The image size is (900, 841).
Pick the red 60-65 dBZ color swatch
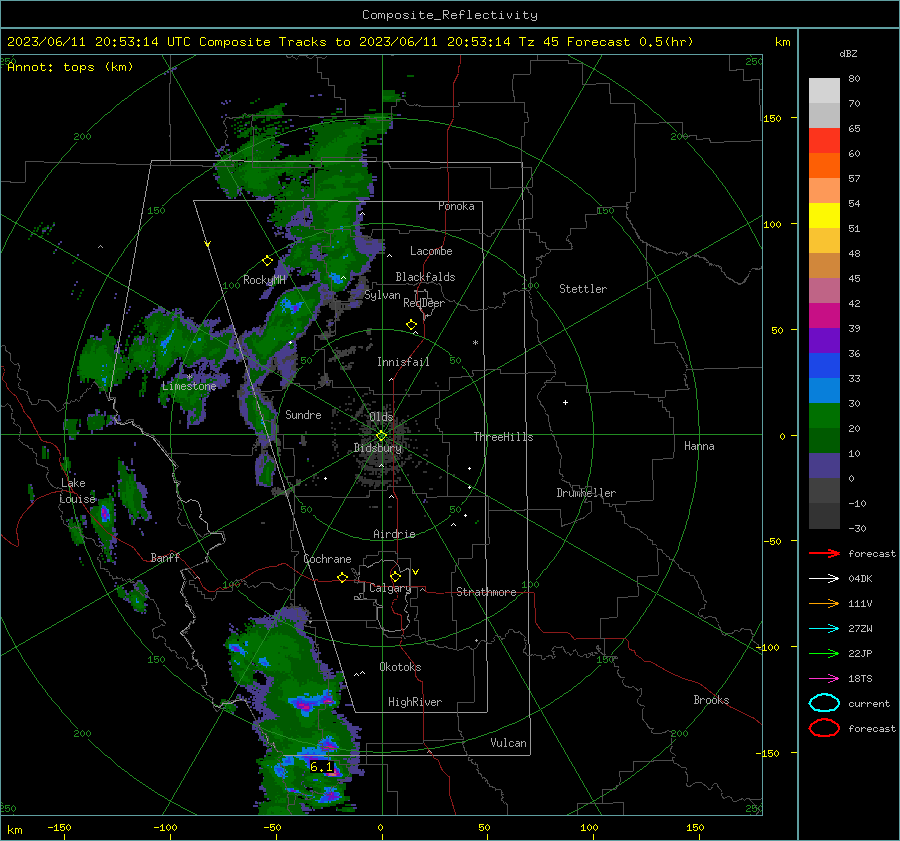coord(824,141)
